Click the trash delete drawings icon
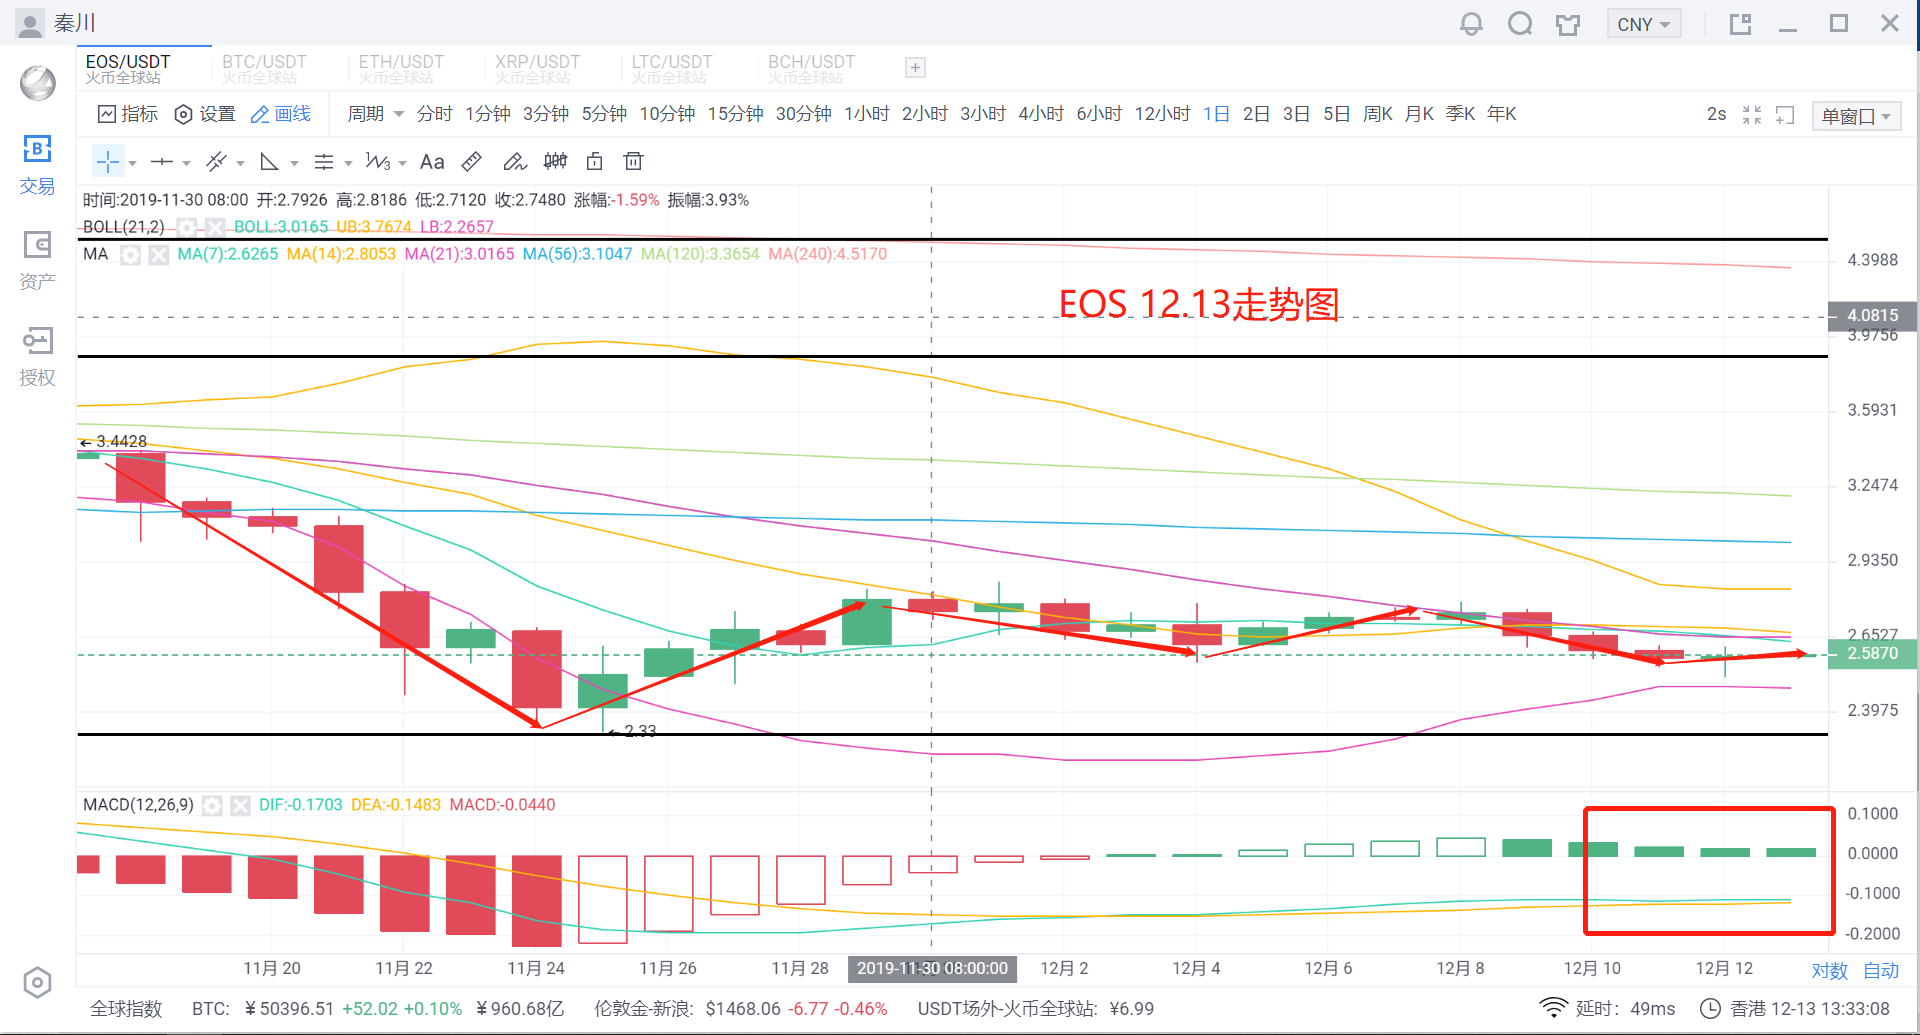Screen dimensions: 1920x1035 click(633, 161)
